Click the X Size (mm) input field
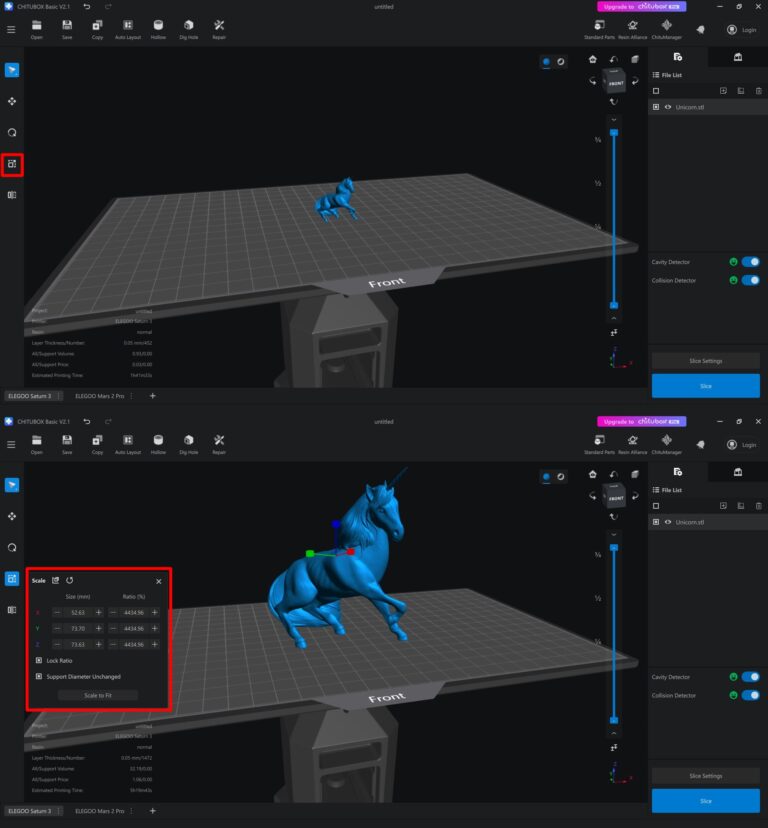 [78, 612]
